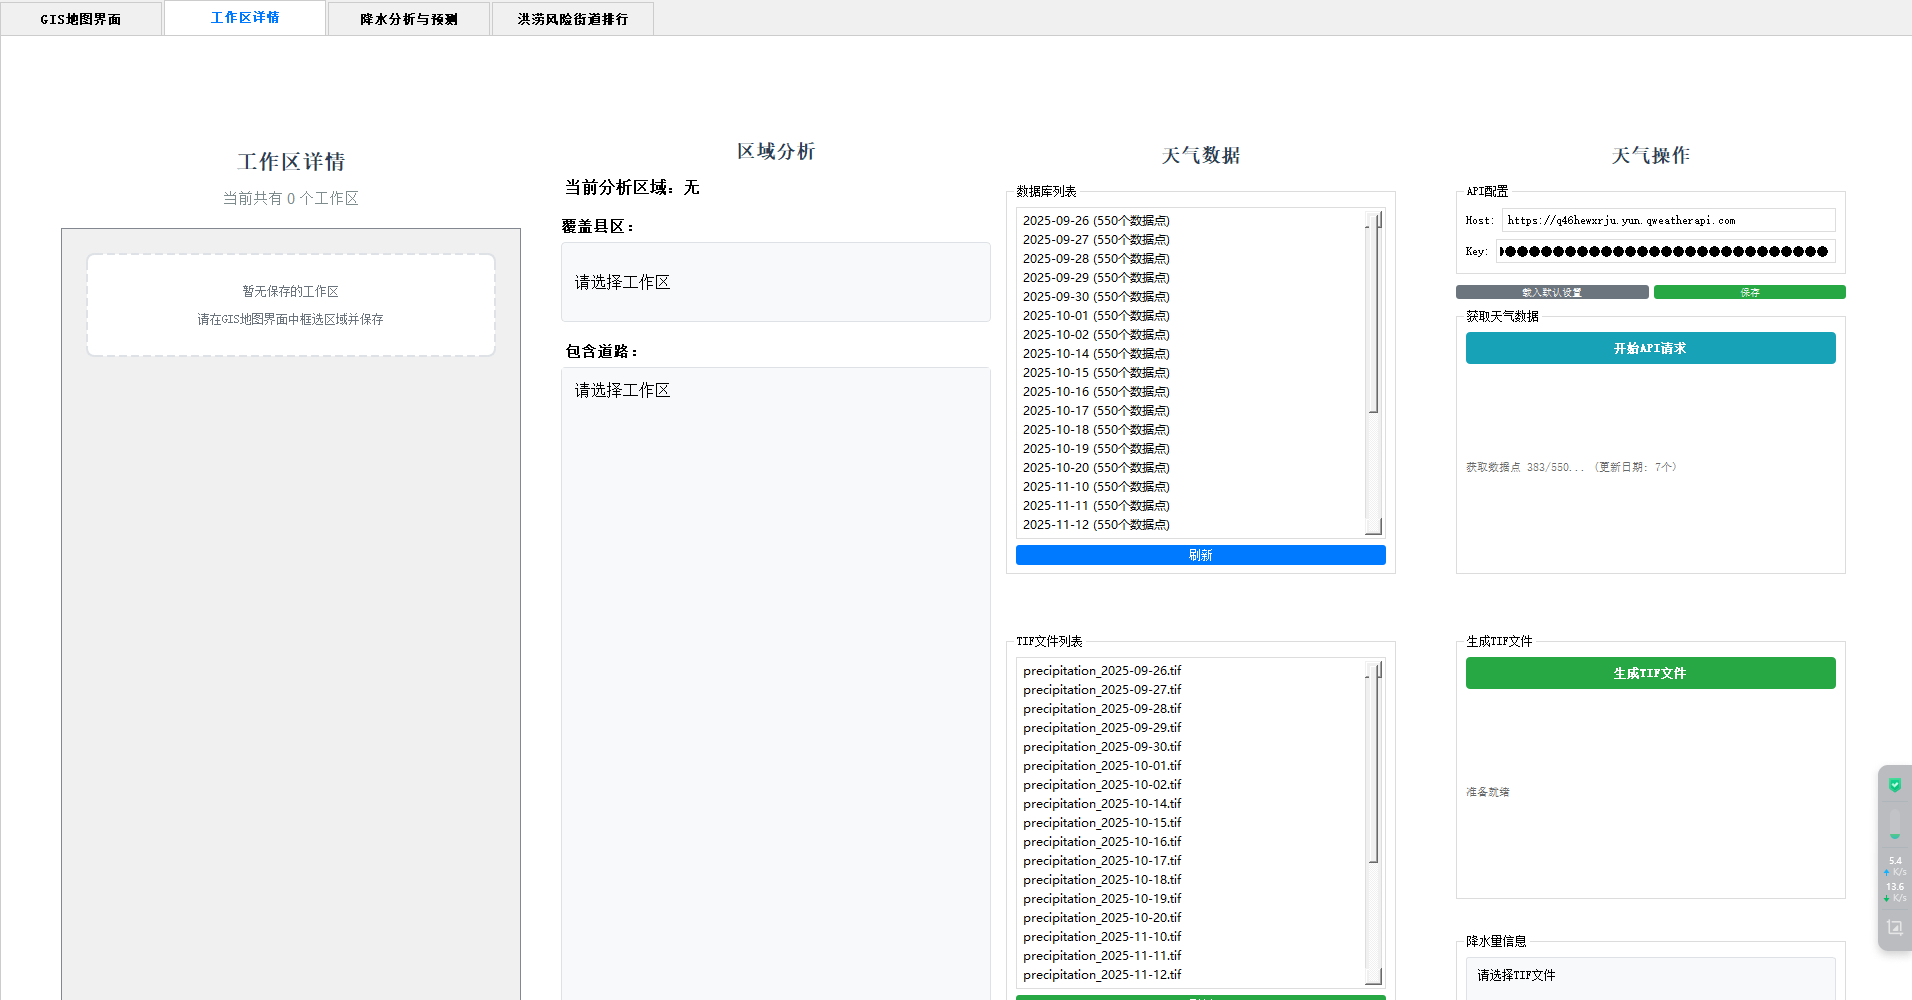Select the 工作区详情 tab
The height and width of the screenshot is (1000, 1912).
(x=245, y=18)
